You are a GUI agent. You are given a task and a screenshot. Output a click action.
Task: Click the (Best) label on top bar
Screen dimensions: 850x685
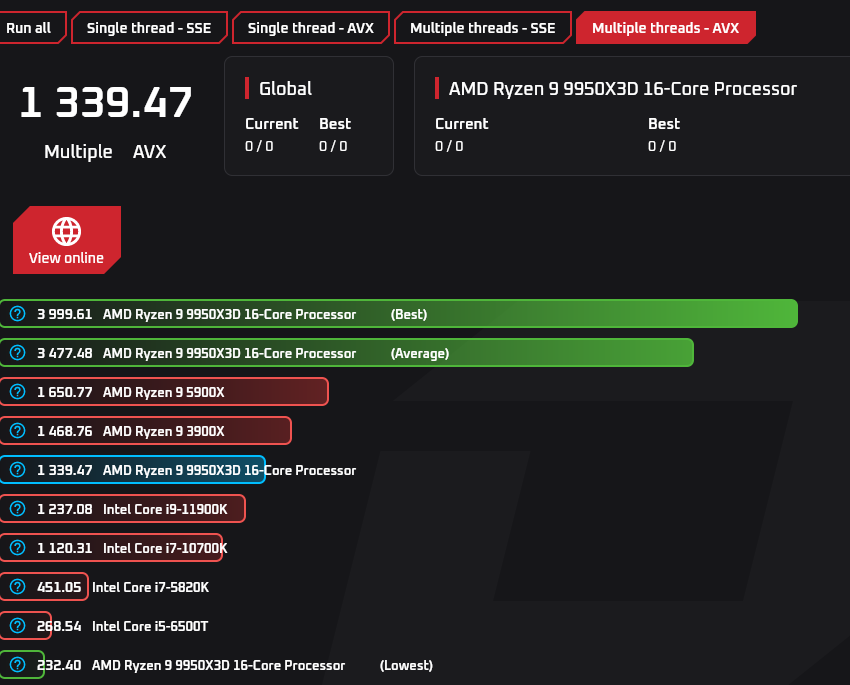pos(409,314)
